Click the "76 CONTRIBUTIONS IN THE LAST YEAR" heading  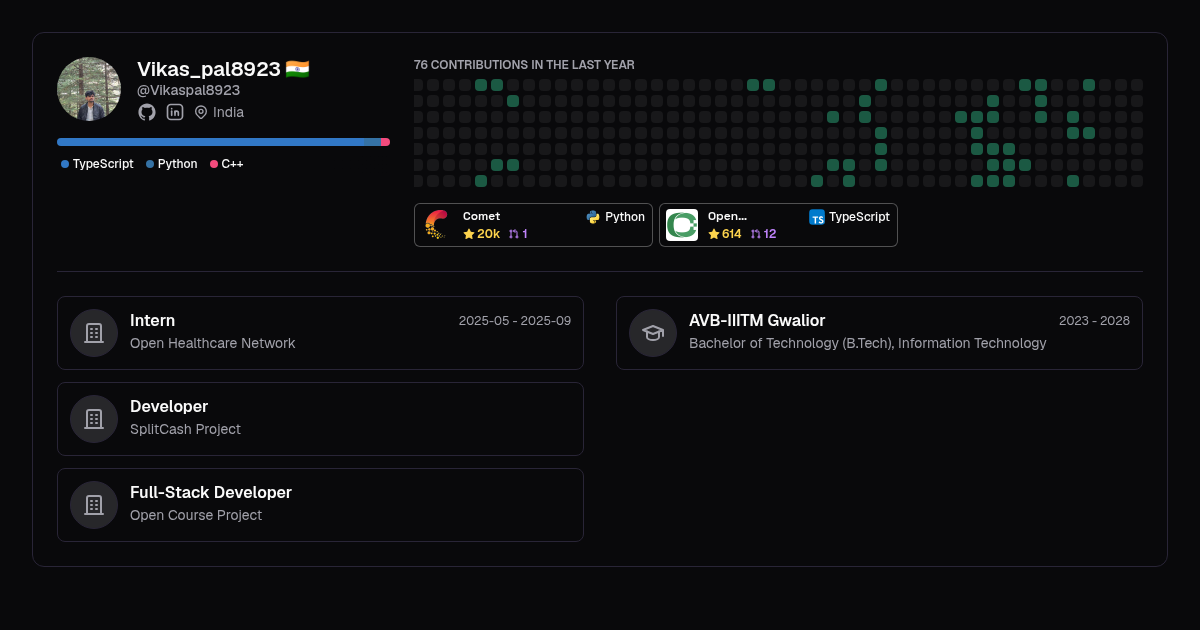(x=524, y=65)
